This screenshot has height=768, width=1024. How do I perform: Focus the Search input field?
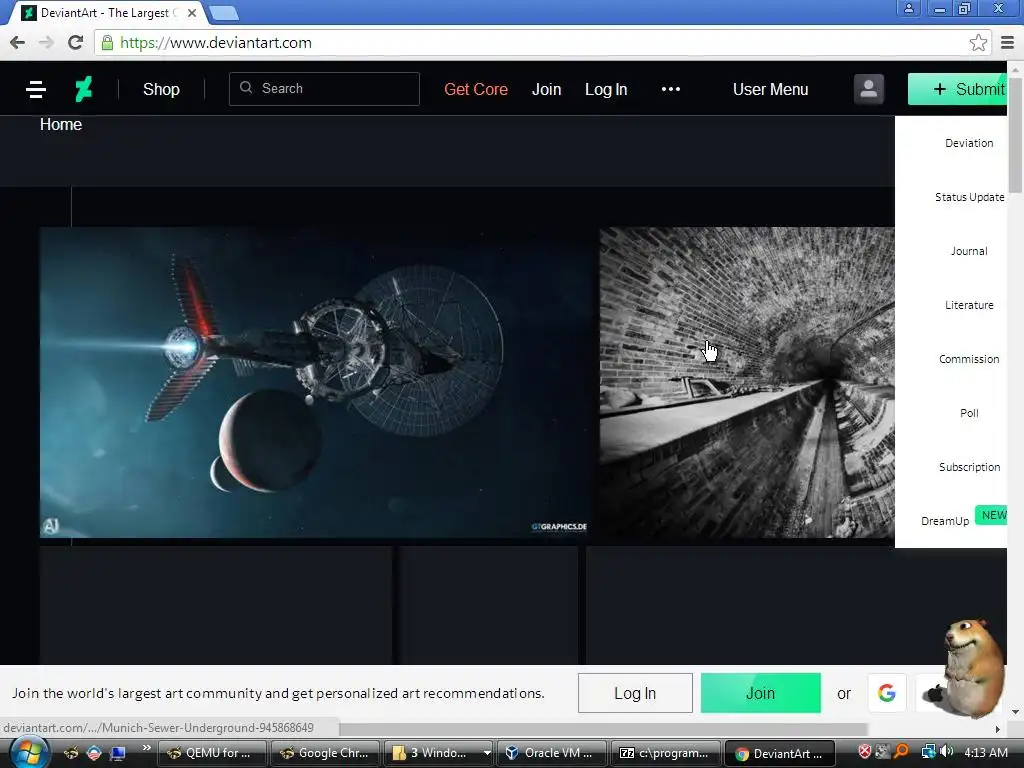tap(324, 89)
